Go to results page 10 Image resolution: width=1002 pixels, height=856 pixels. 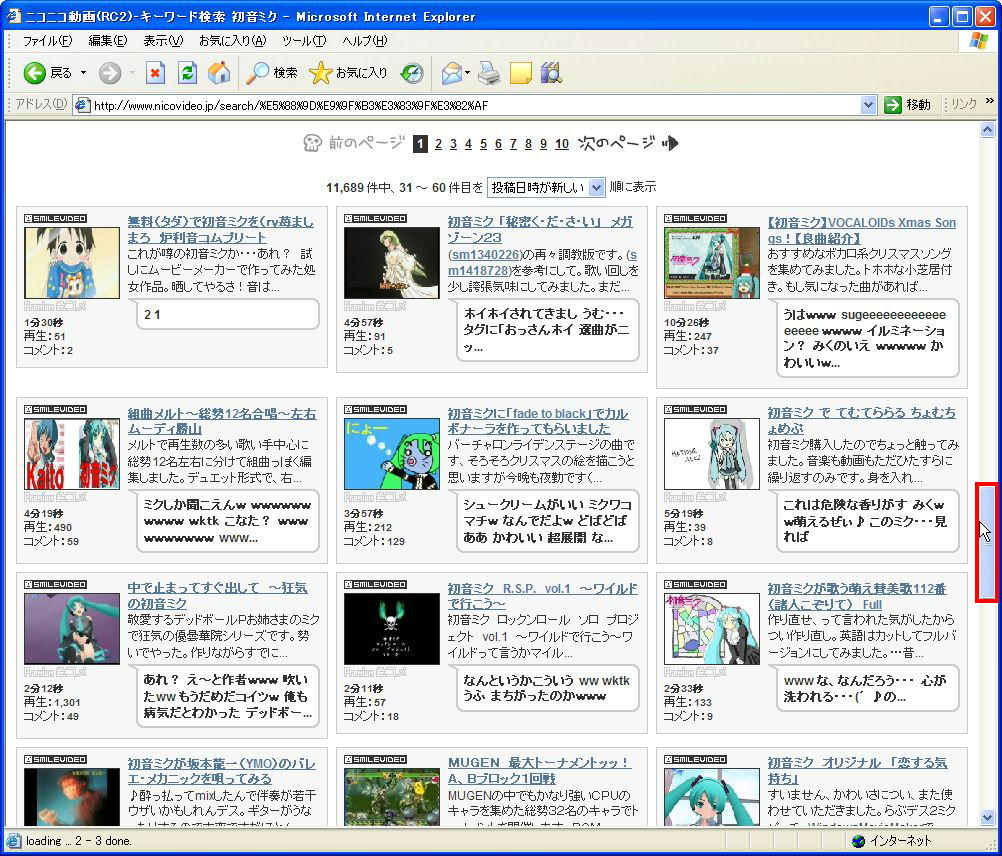(x=562, y=144)
